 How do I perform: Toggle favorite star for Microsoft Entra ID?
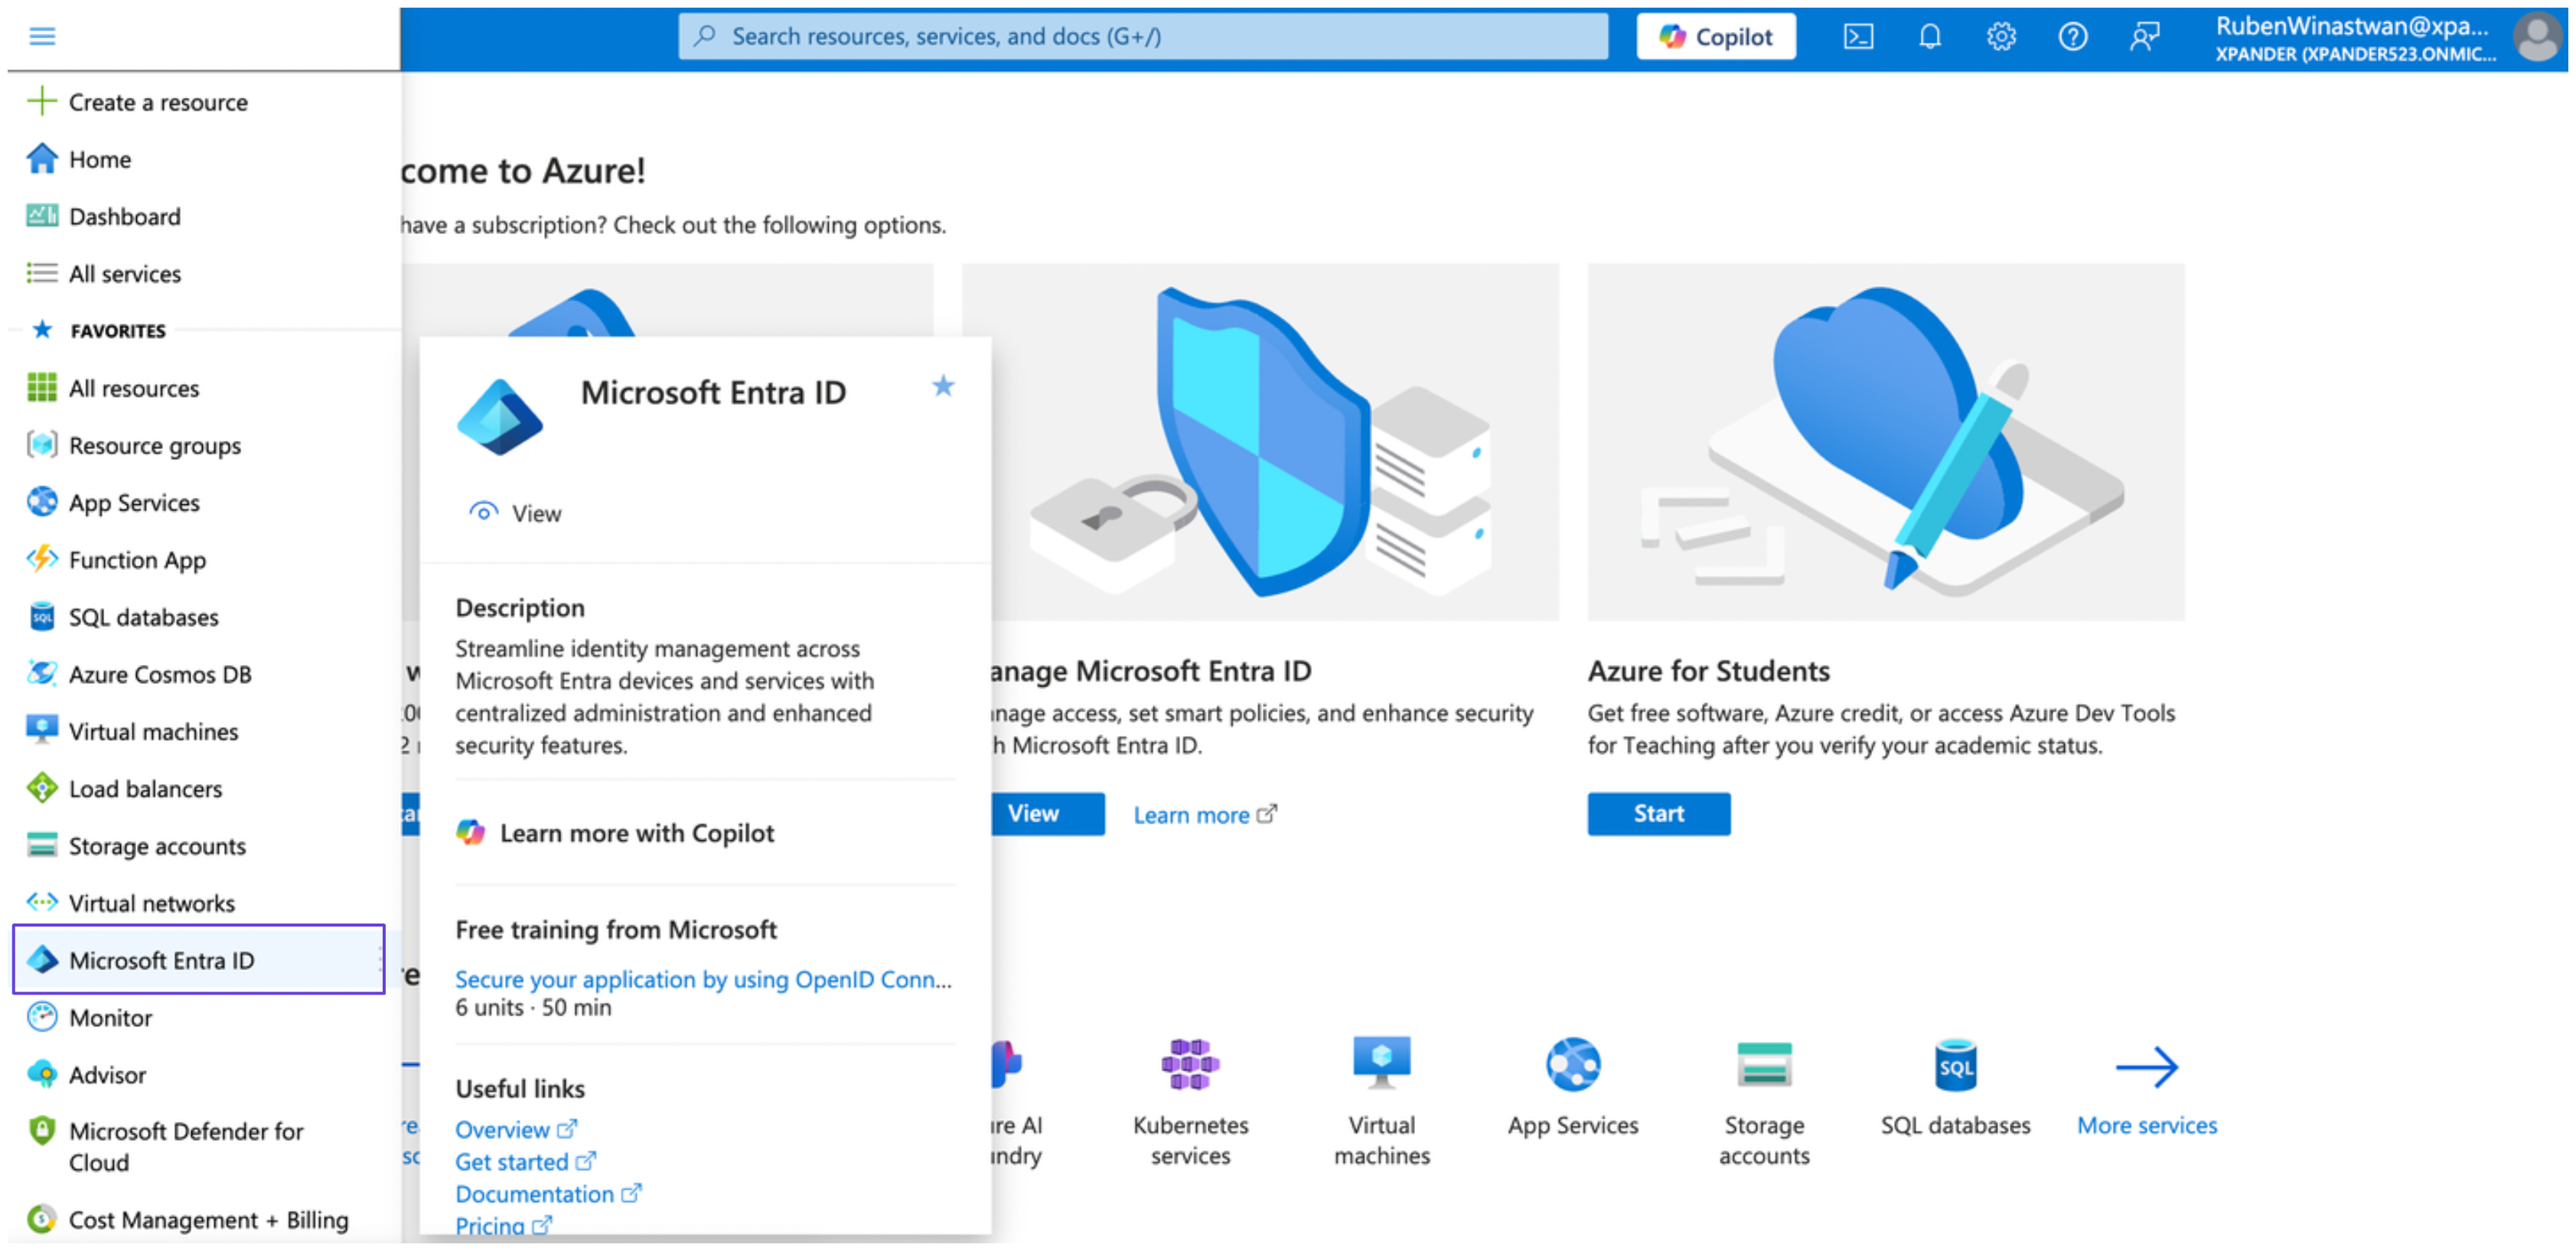[x=942, y=386]
